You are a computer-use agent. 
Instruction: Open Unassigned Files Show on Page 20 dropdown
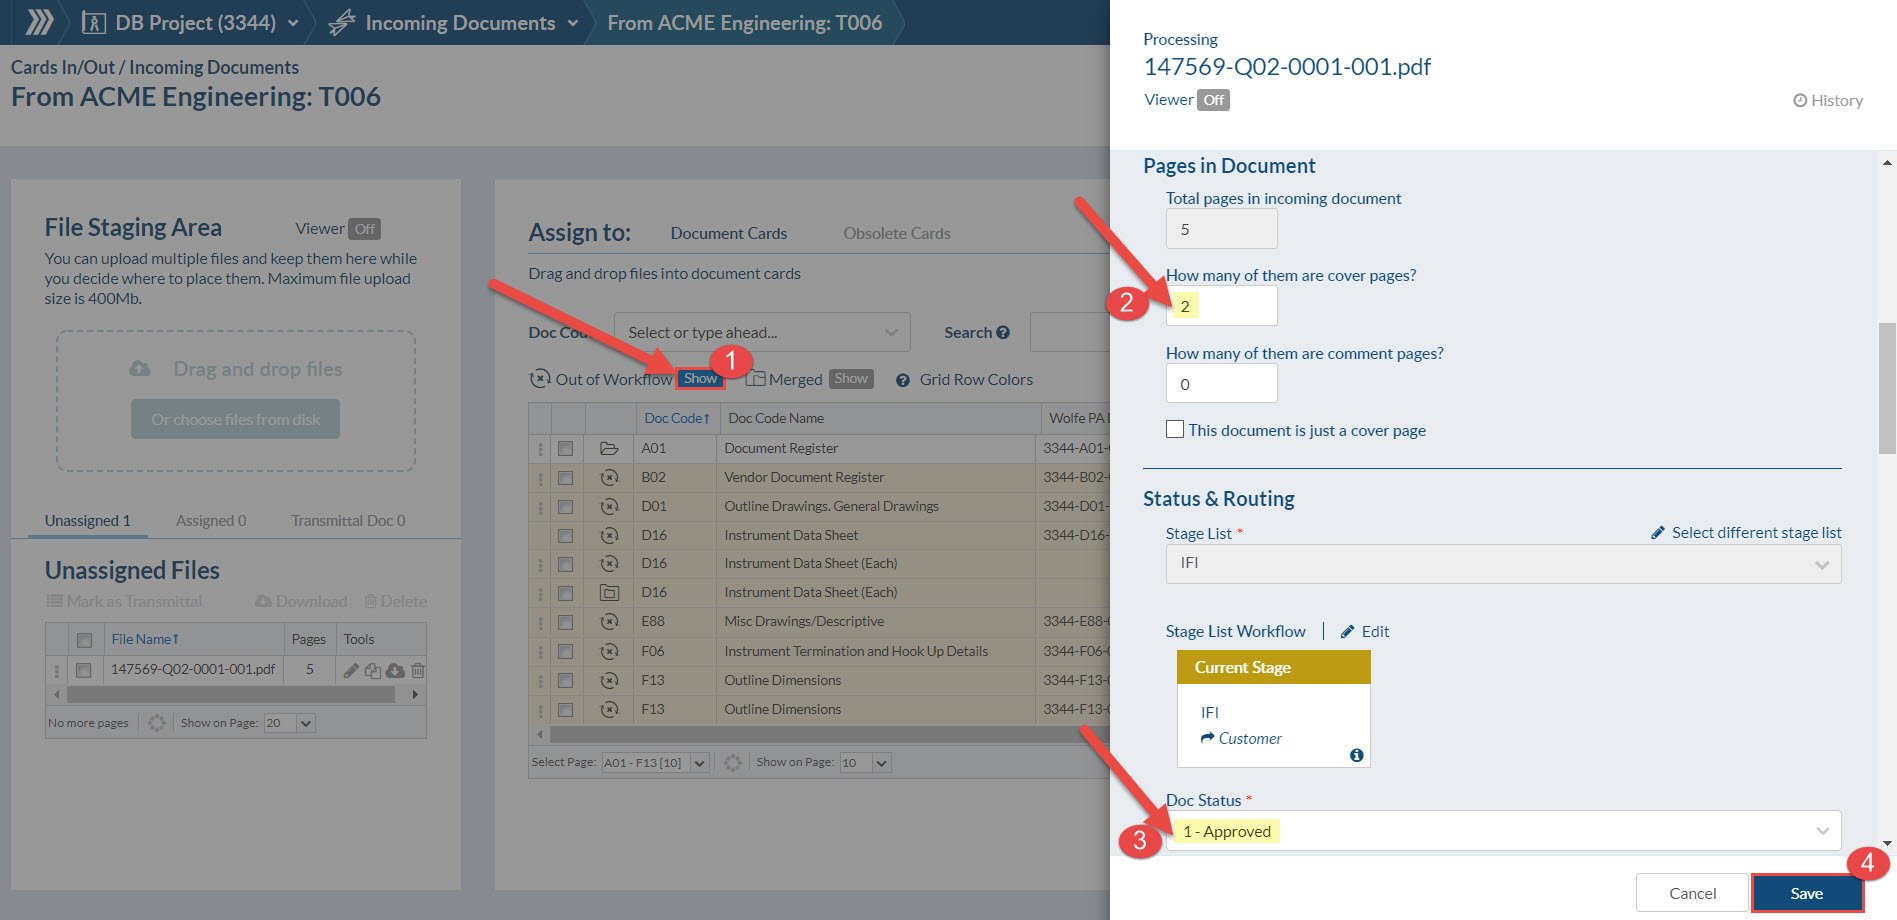(x=290, y=723)
